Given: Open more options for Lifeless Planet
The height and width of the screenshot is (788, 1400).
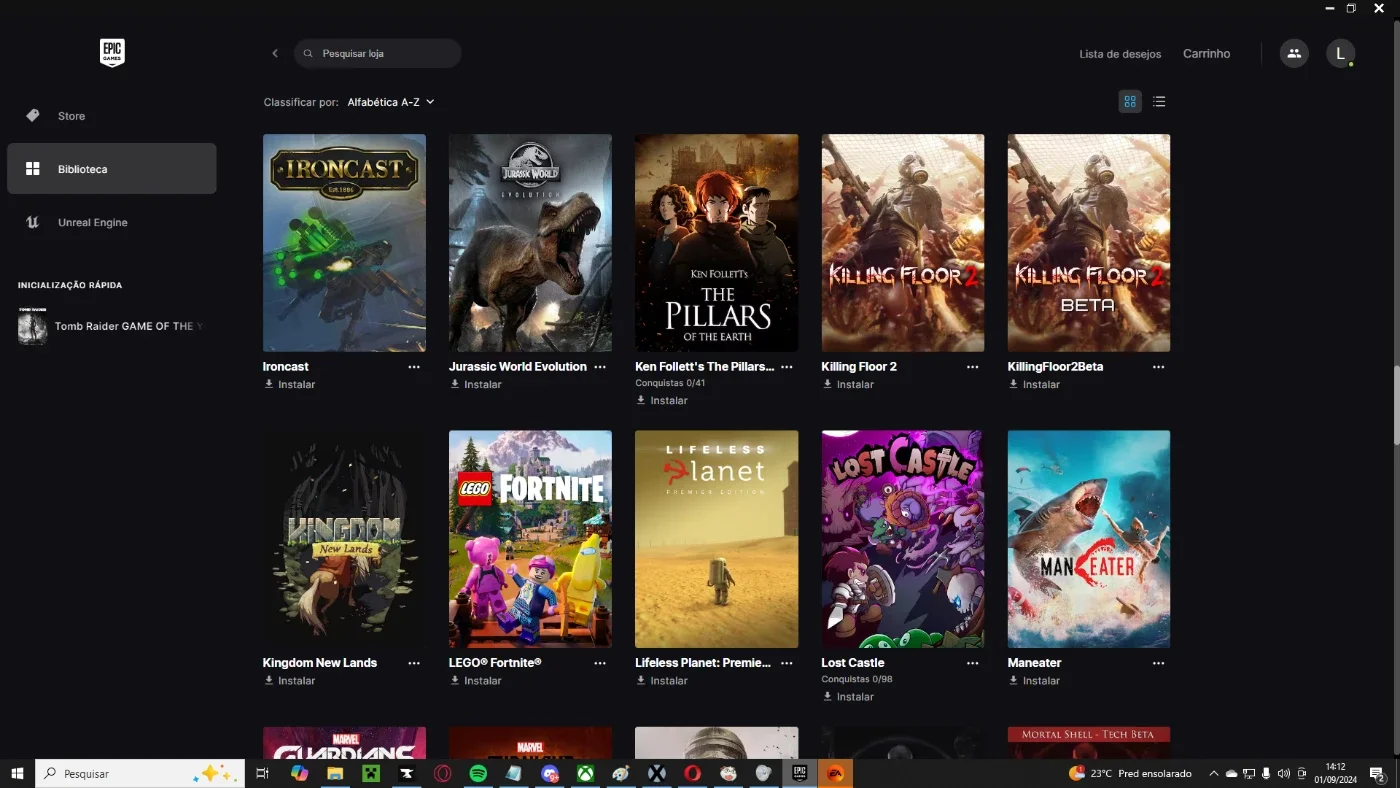Looking at the screenshot, I should [786, 663].
